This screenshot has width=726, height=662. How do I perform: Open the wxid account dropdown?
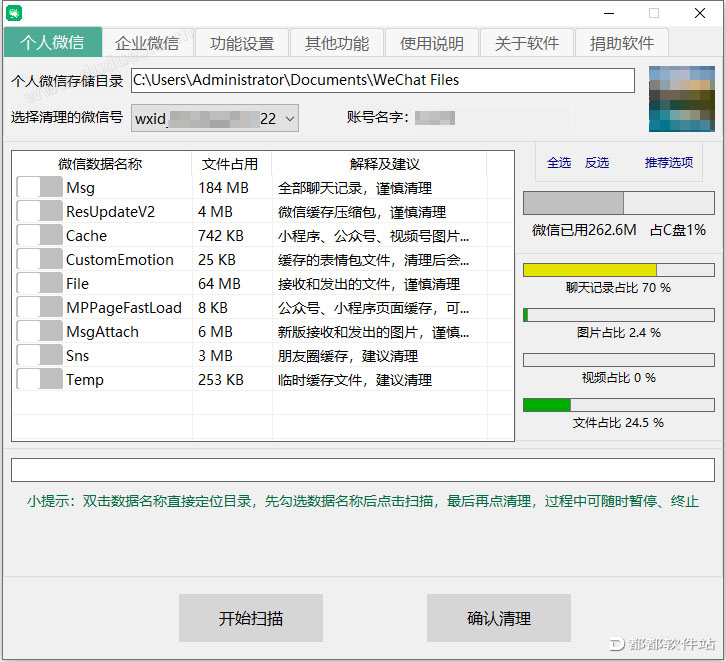215,119
